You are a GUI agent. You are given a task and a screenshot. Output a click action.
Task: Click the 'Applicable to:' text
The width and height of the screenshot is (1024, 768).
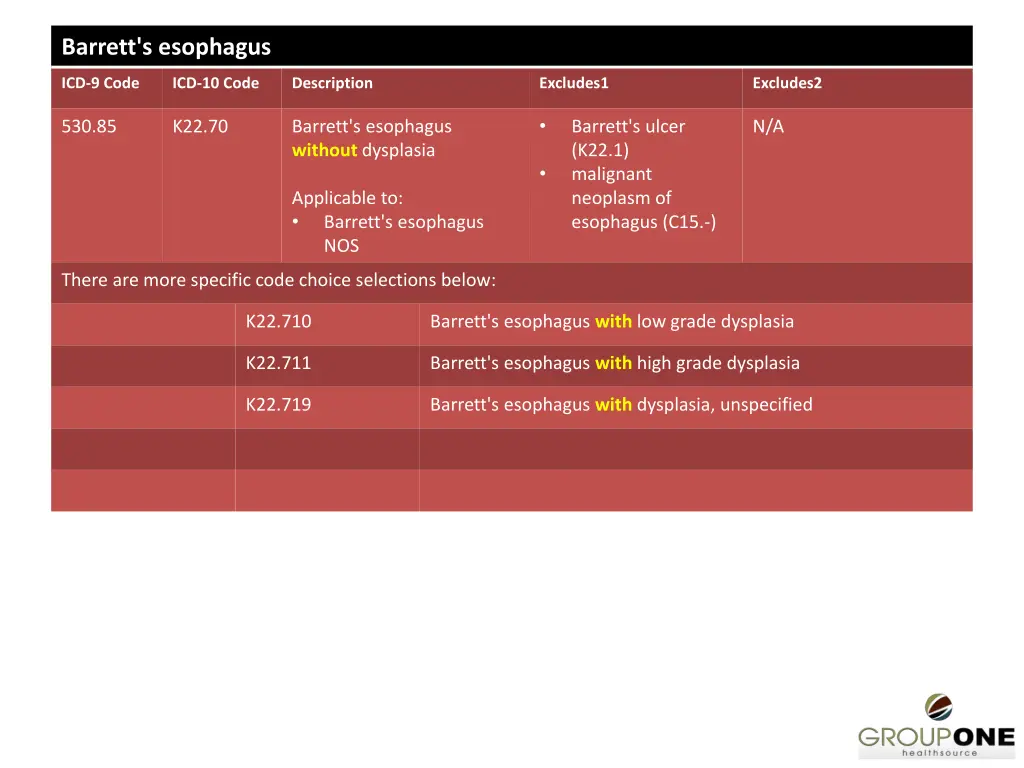click(x=347, y=198)
